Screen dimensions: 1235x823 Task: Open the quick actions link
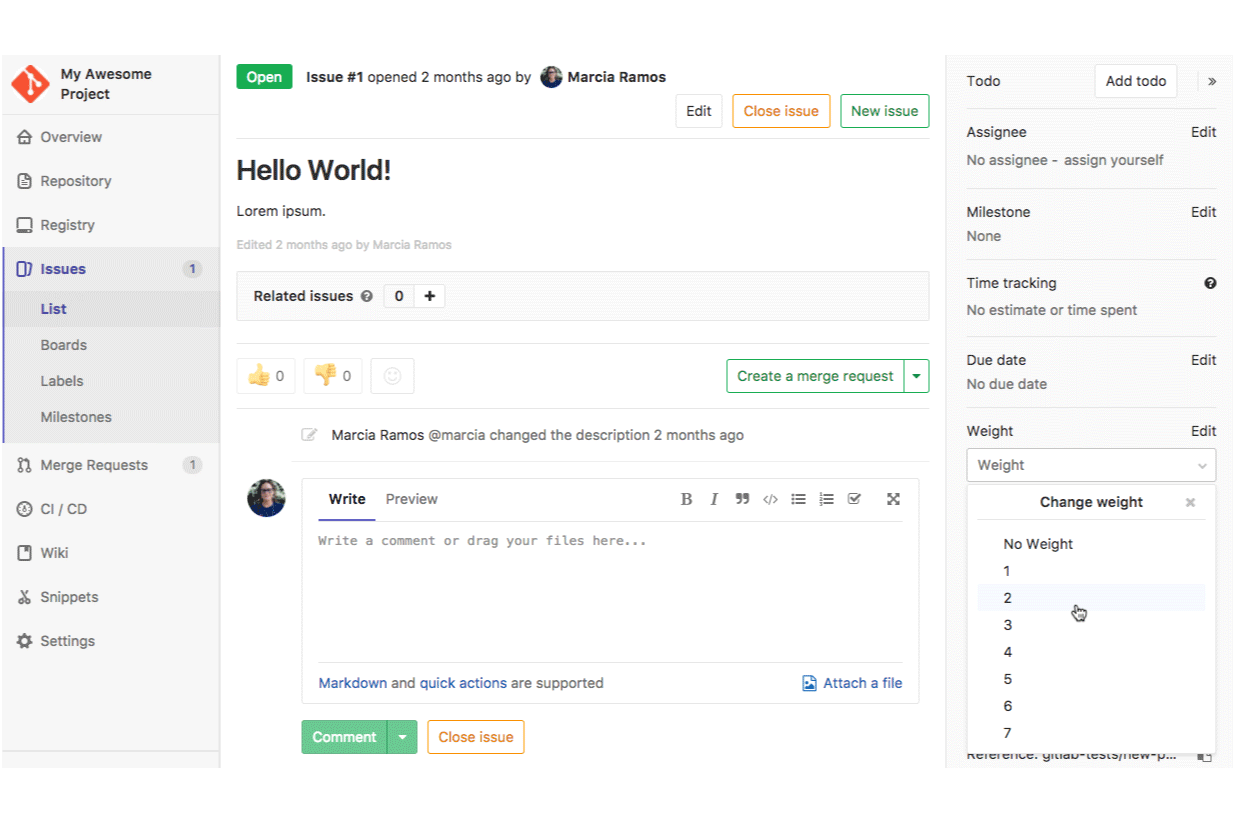click(463, 683)
